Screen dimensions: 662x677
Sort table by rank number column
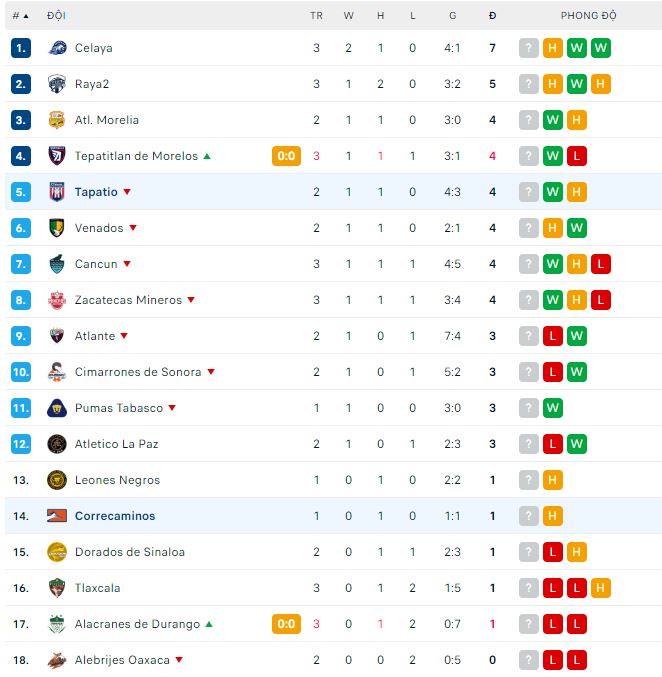coord(20,16)
